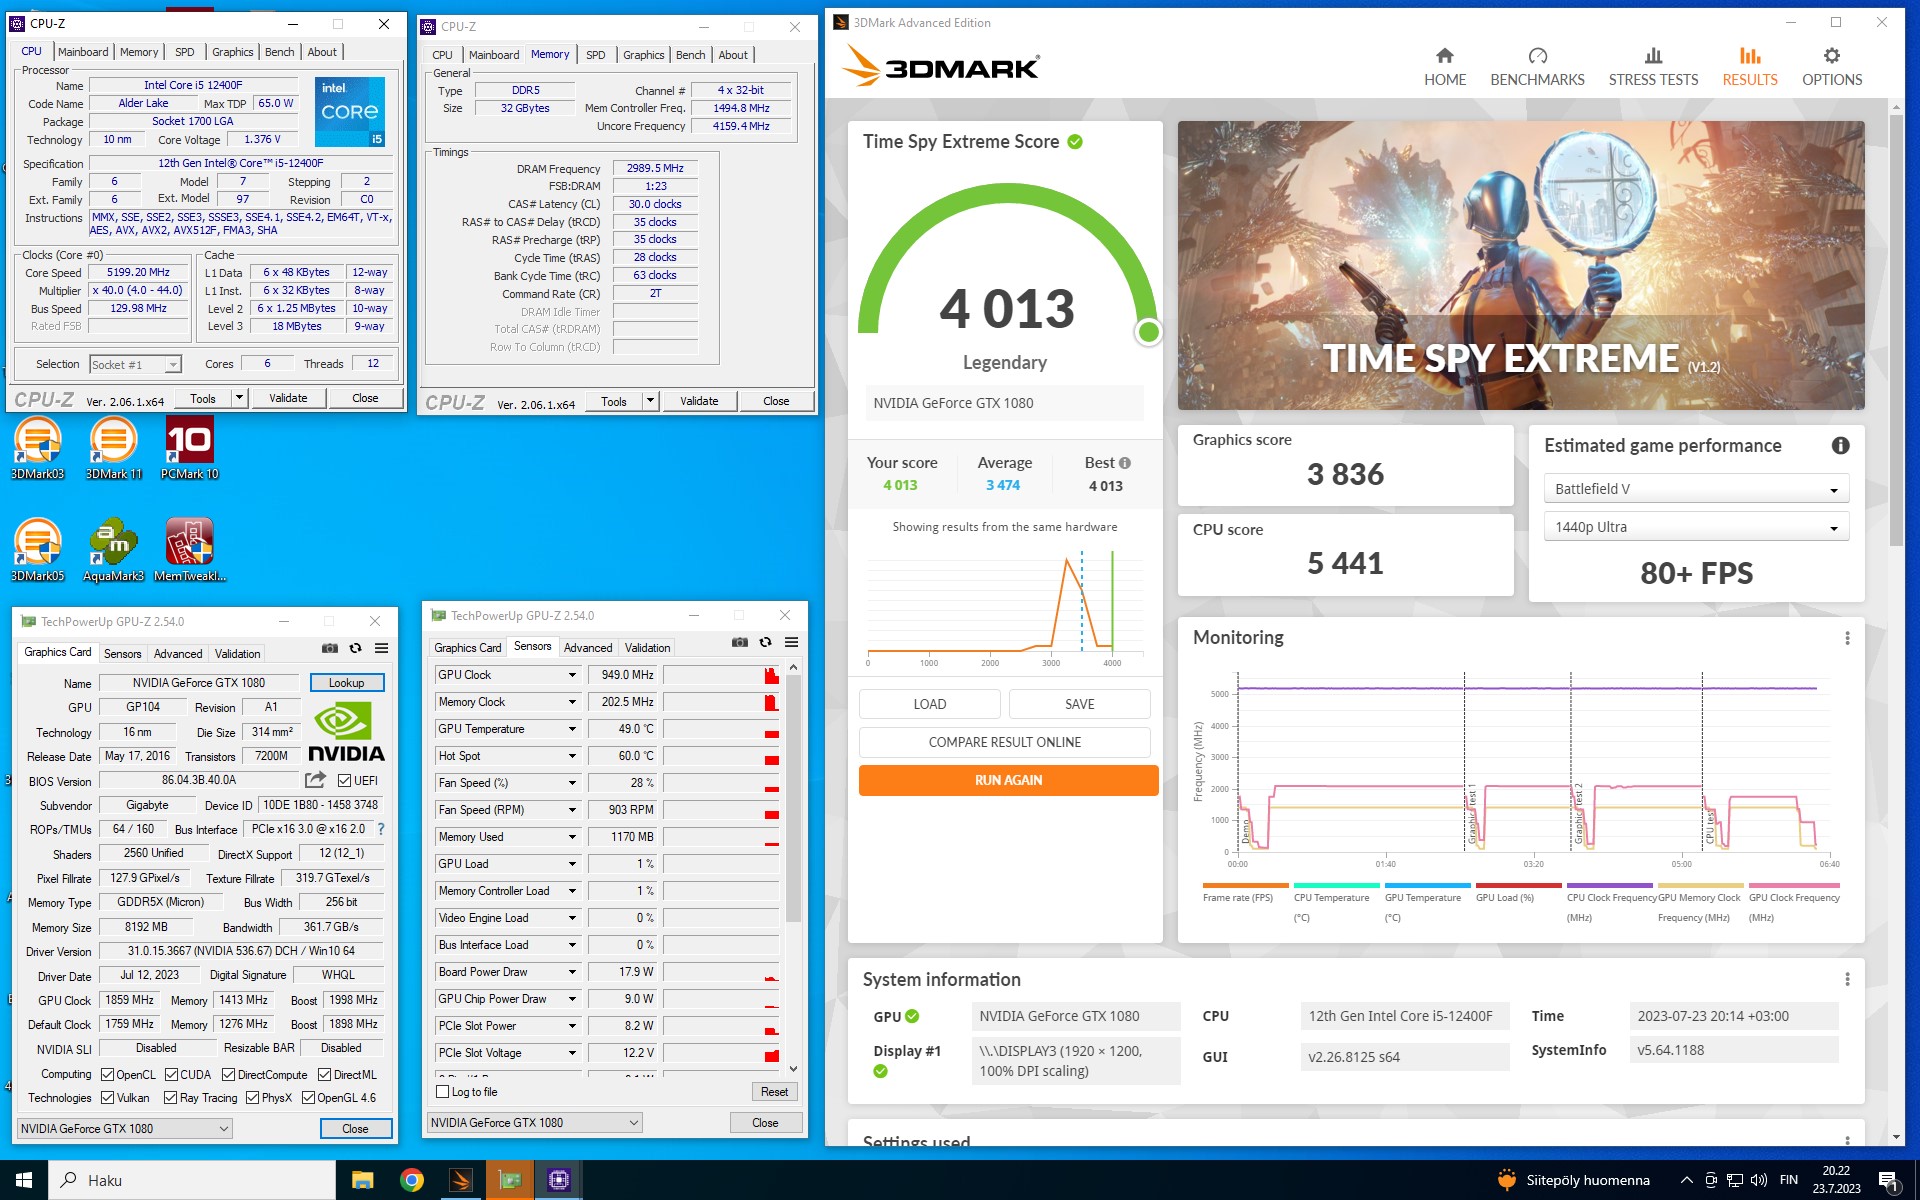Toggle the OpenCL checkbox

pyautogui.click(x=107, y=1075)
